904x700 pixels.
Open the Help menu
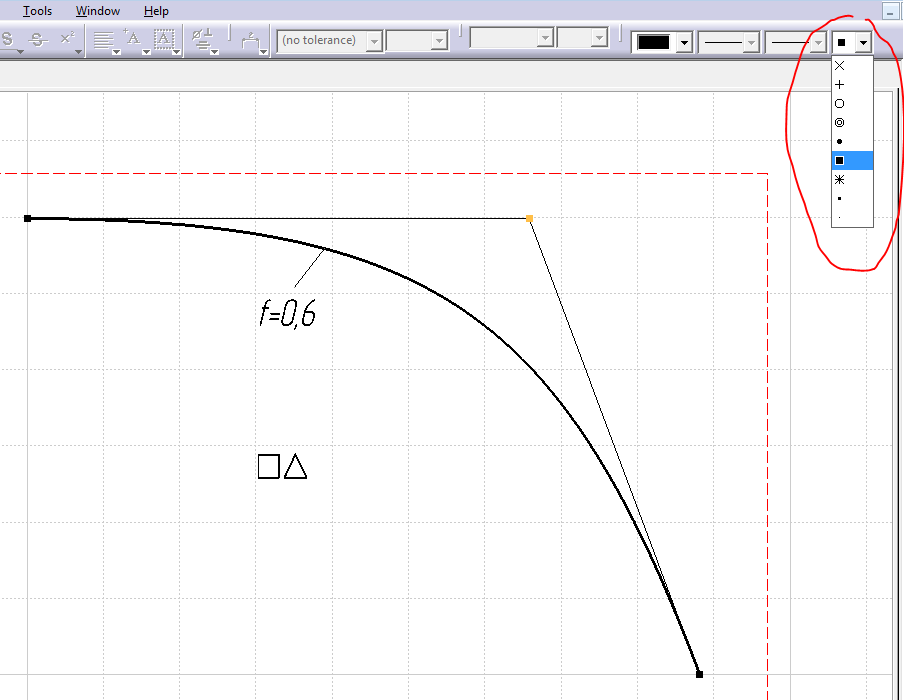tap(156, 11)
